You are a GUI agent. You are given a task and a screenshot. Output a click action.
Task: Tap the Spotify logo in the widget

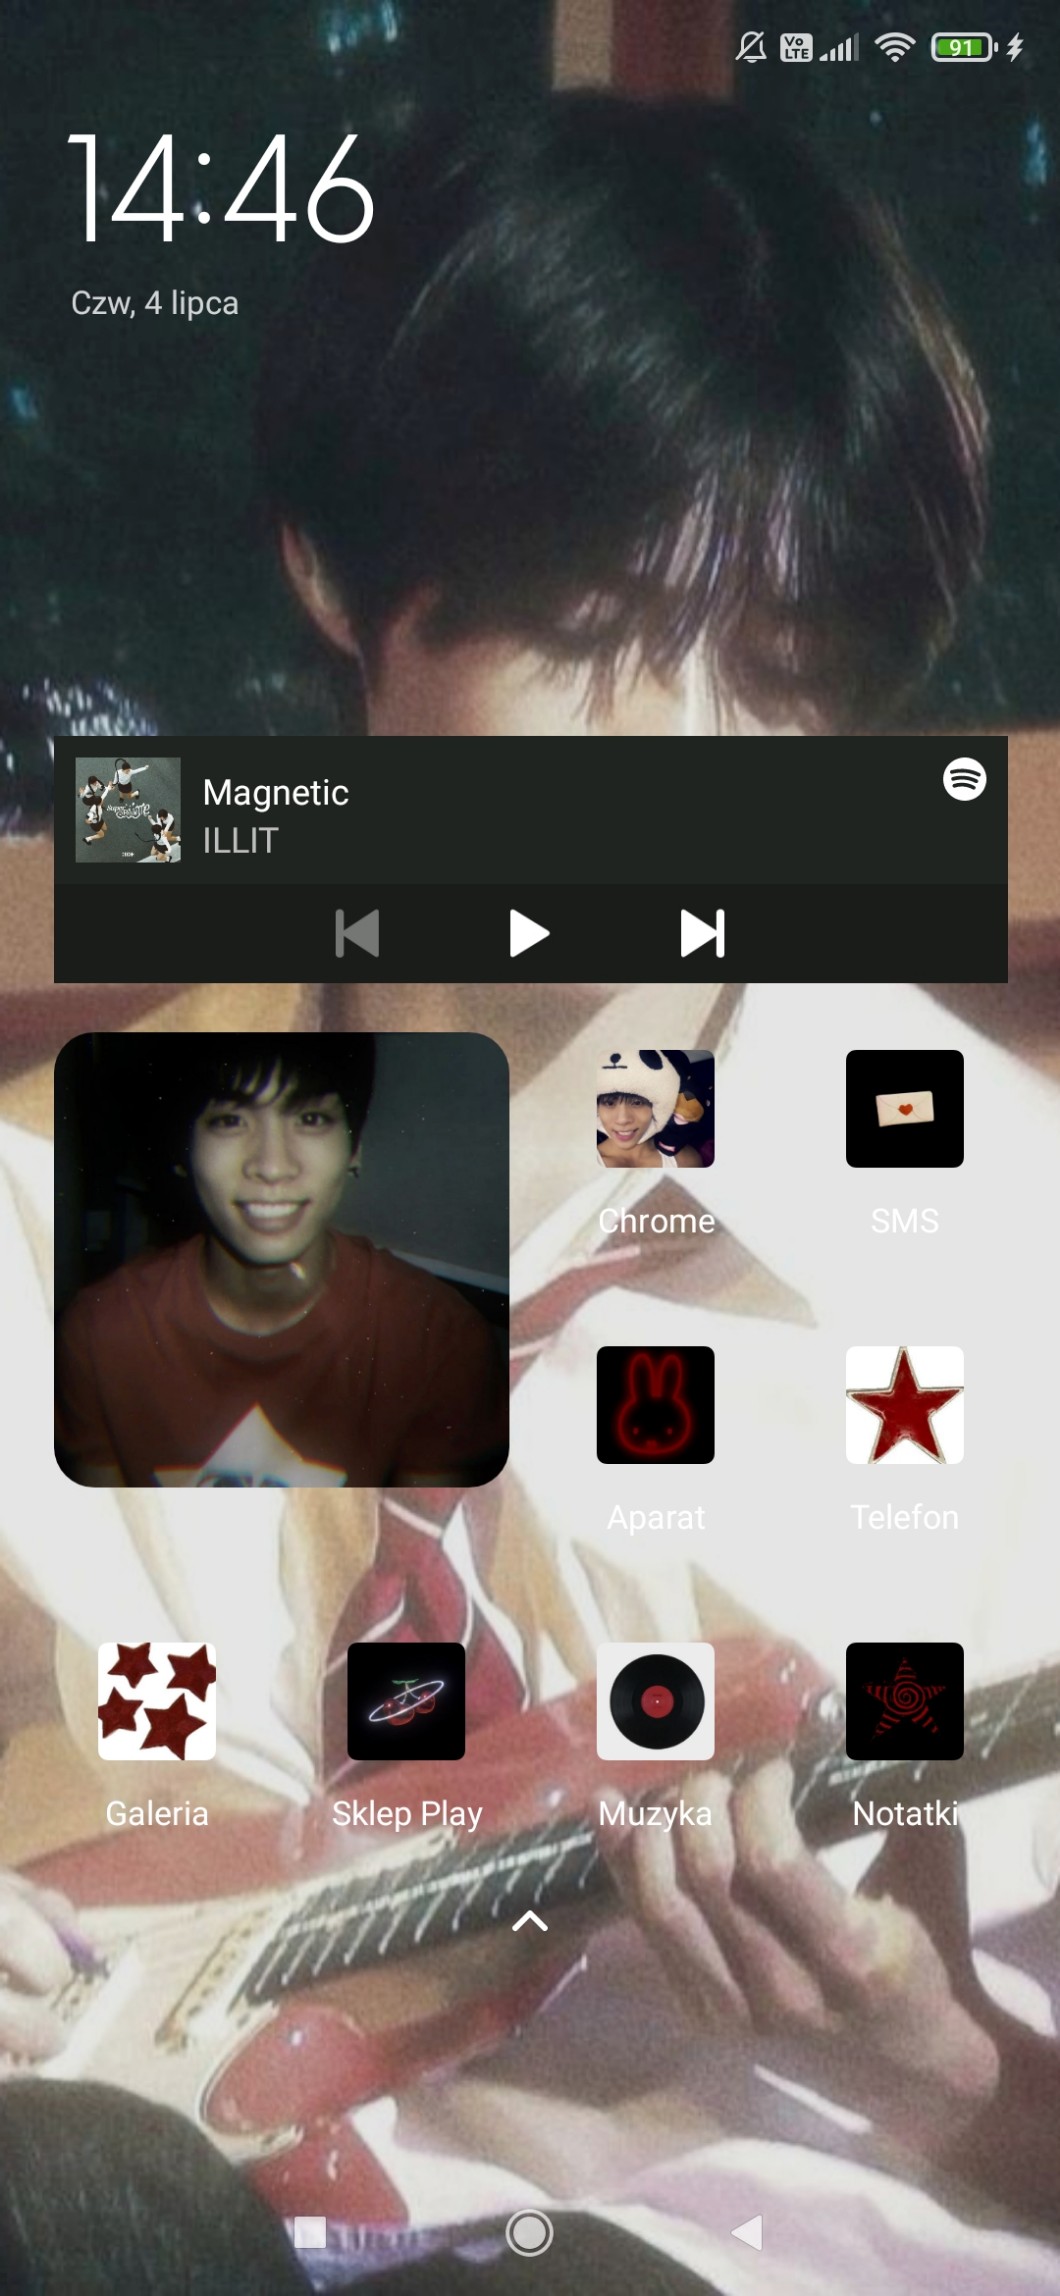click(x=964, y=779)
